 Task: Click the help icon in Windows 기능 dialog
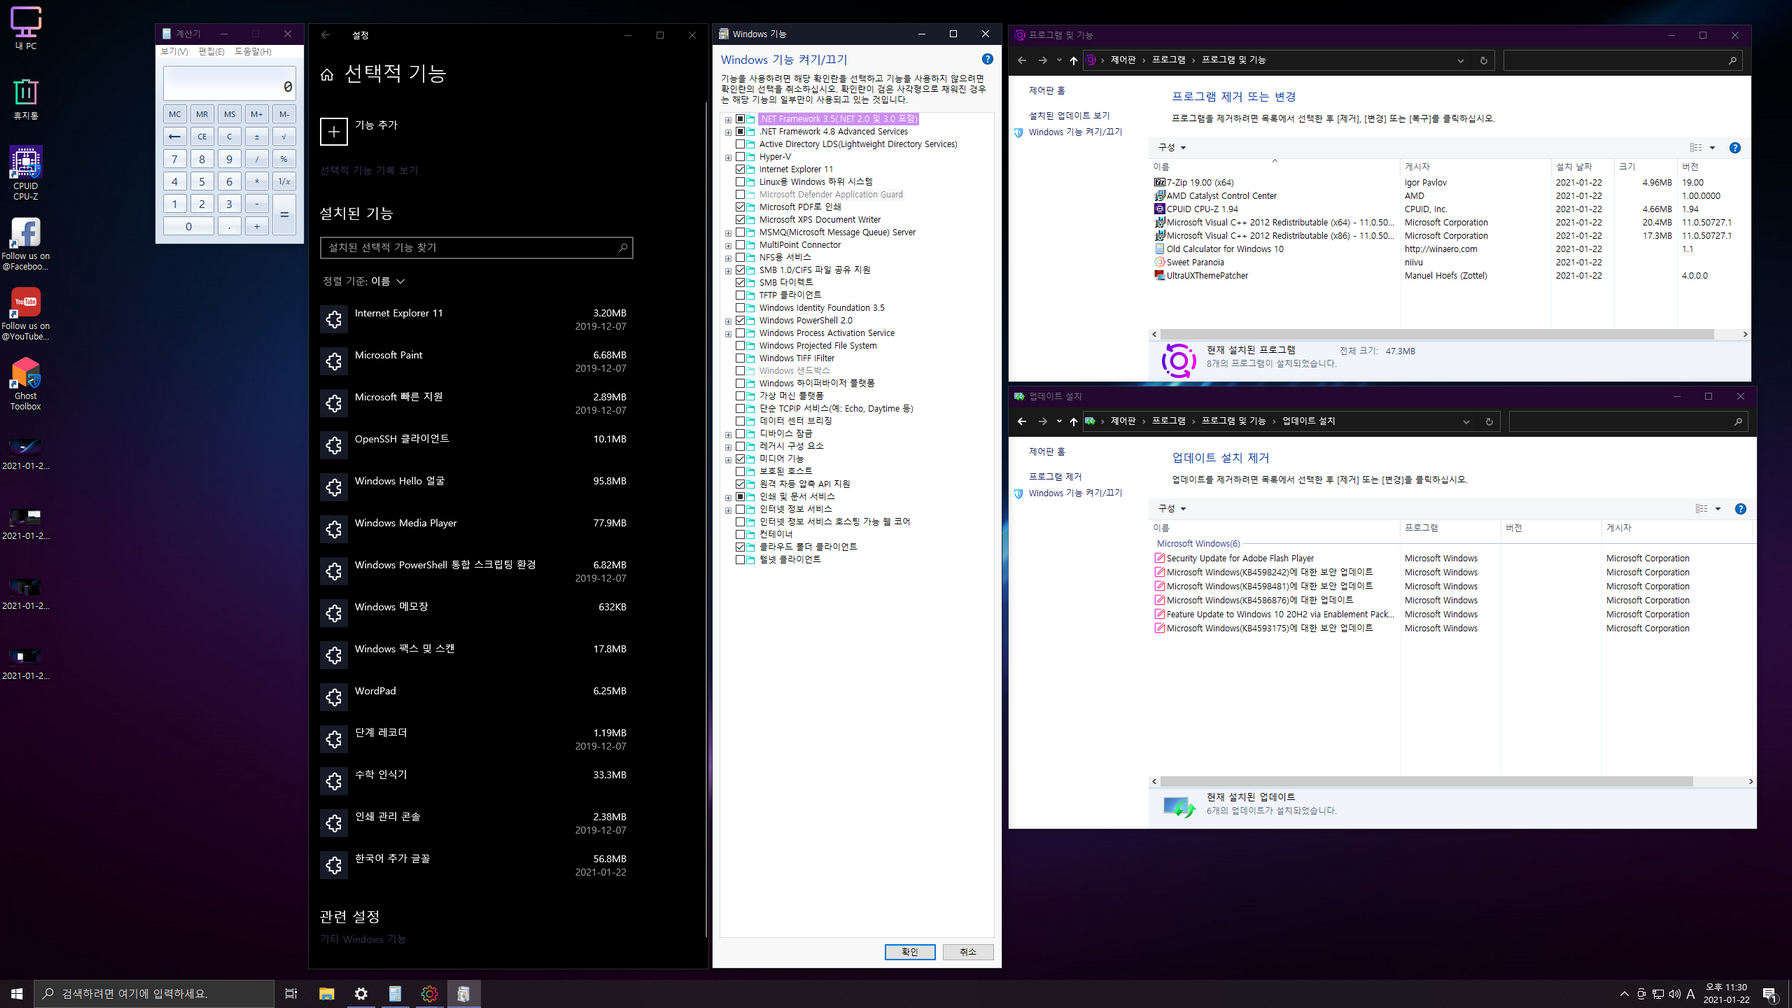pyautogui.click(x=987, y=59)
